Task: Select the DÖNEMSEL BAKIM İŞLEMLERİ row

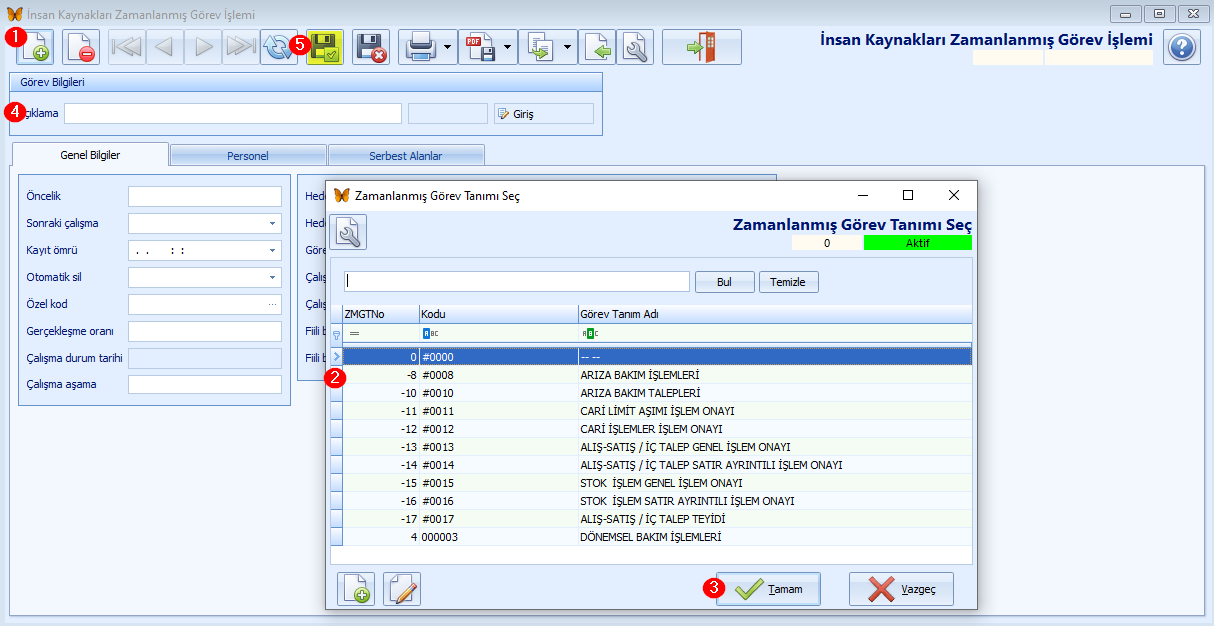Action: 650,537
